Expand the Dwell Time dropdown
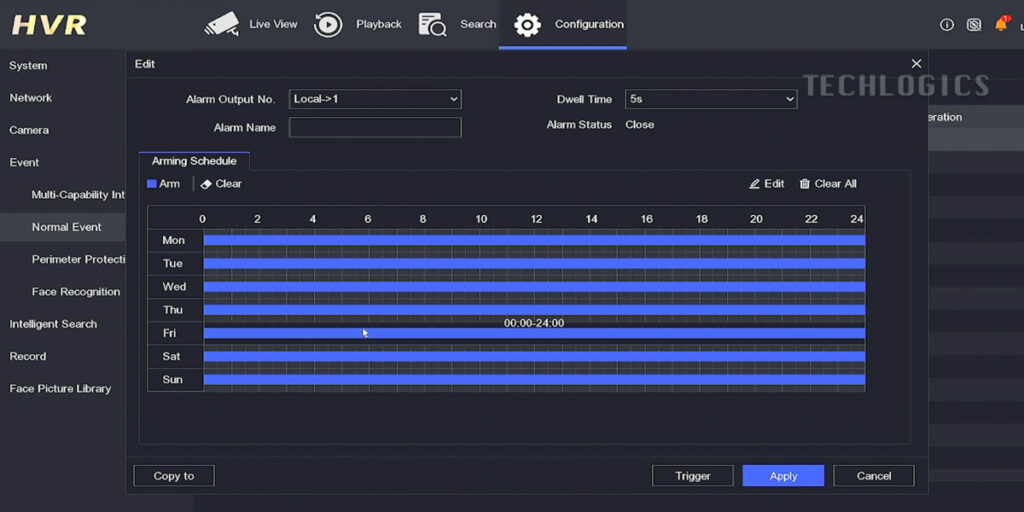1024x512 pixels. [x=711, y=99]
